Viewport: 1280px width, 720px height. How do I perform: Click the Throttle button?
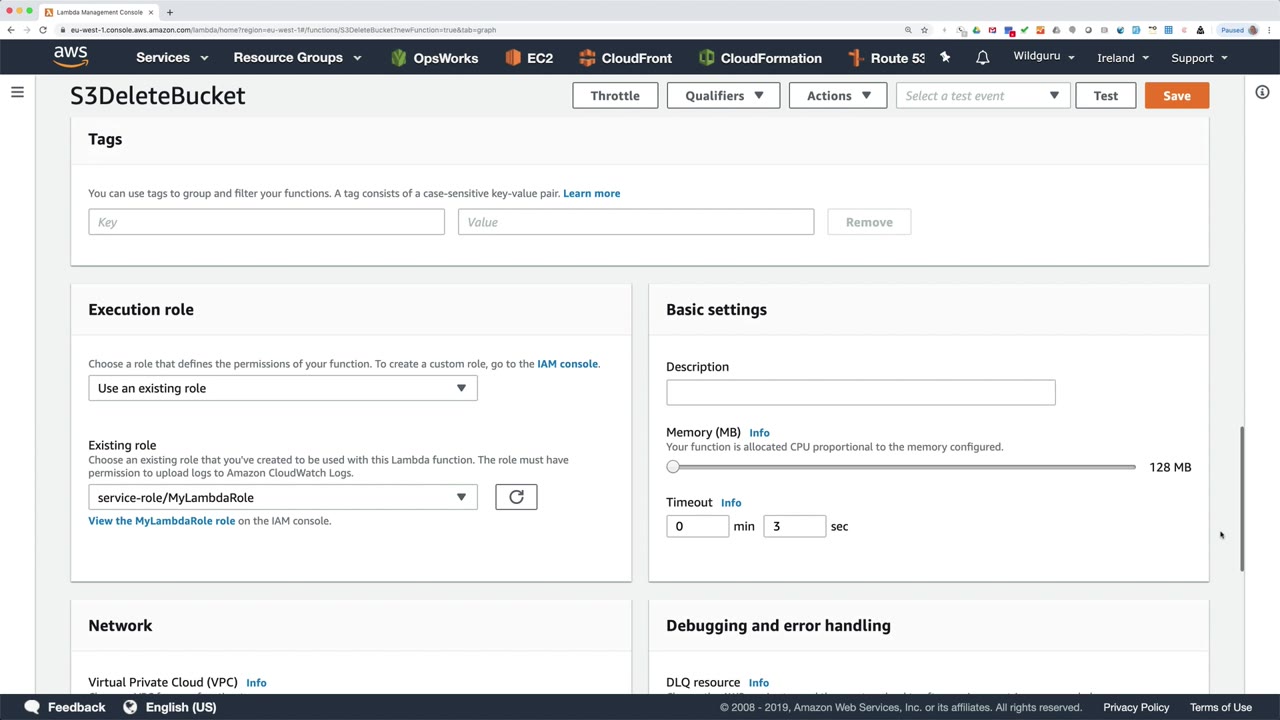pyautogui.click(x=615, y=96)
